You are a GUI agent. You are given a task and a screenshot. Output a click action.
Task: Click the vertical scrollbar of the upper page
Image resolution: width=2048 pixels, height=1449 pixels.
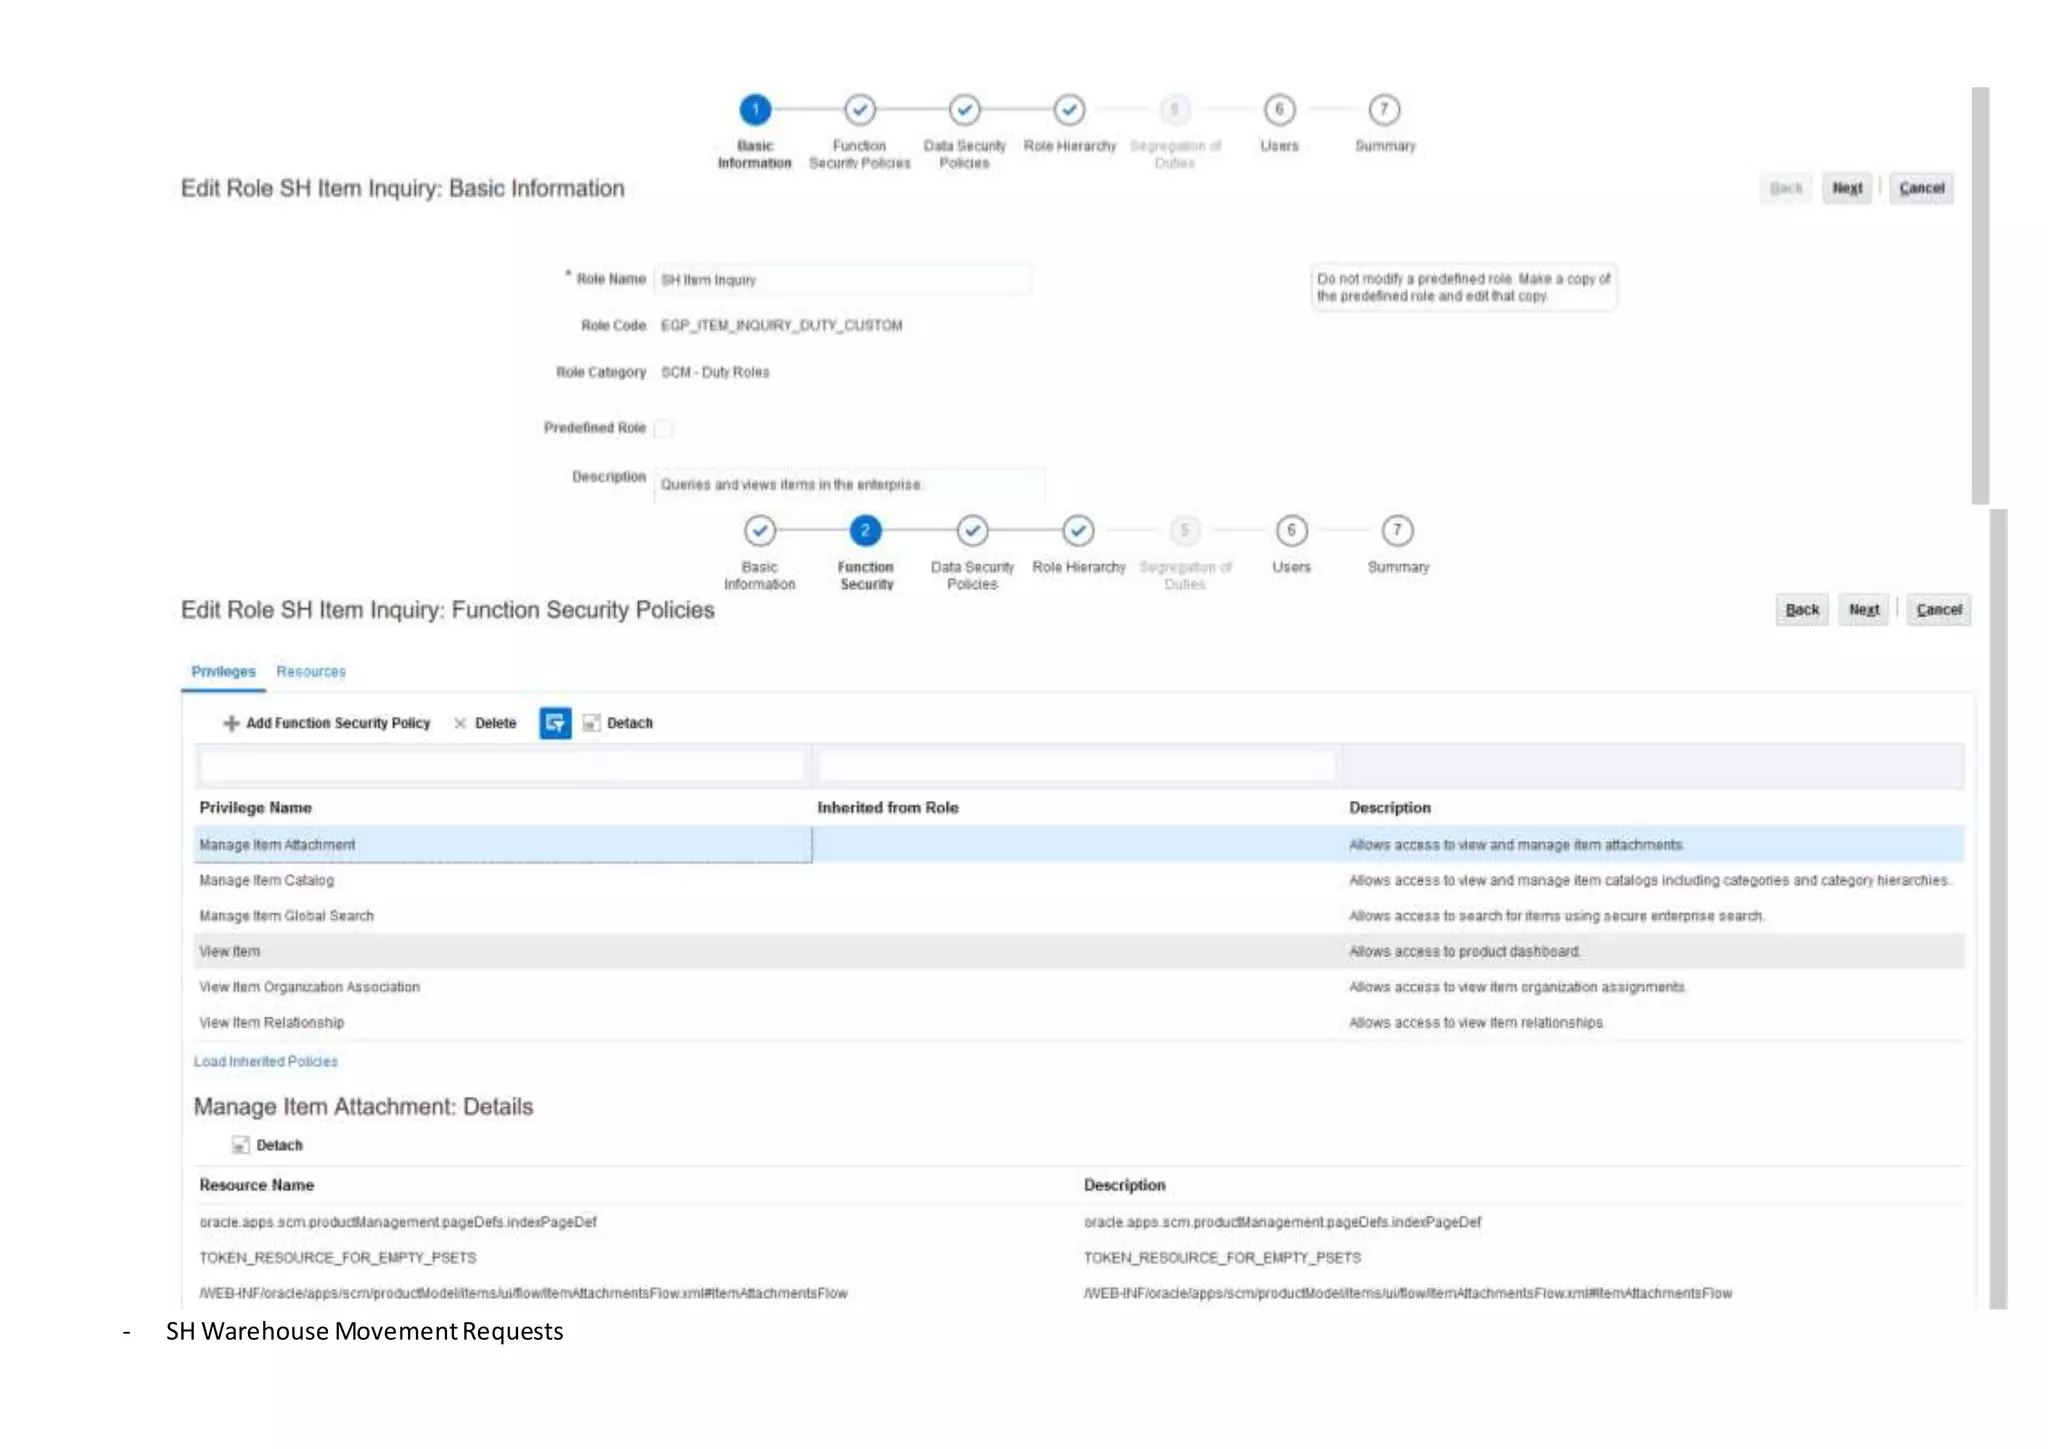[1980, 295]
